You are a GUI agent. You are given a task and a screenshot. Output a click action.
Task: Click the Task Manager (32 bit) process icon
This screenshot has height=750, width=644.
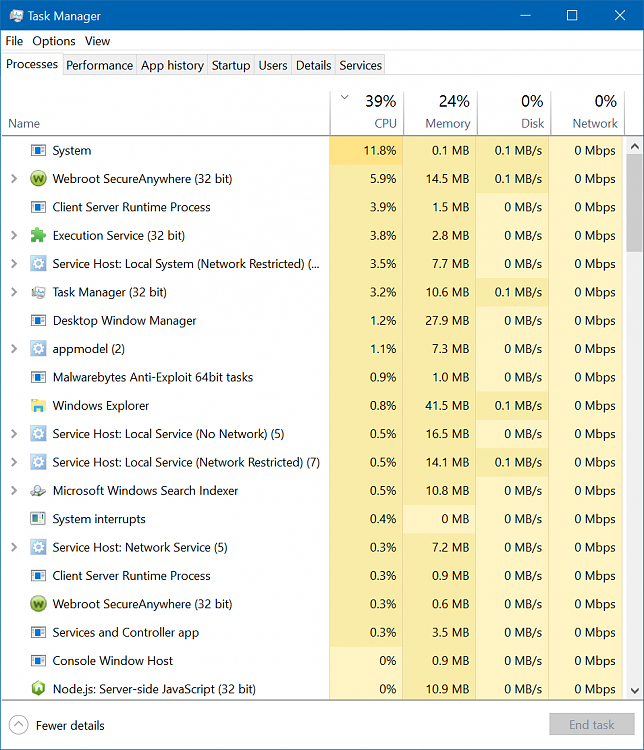click(x=38, y=292)
